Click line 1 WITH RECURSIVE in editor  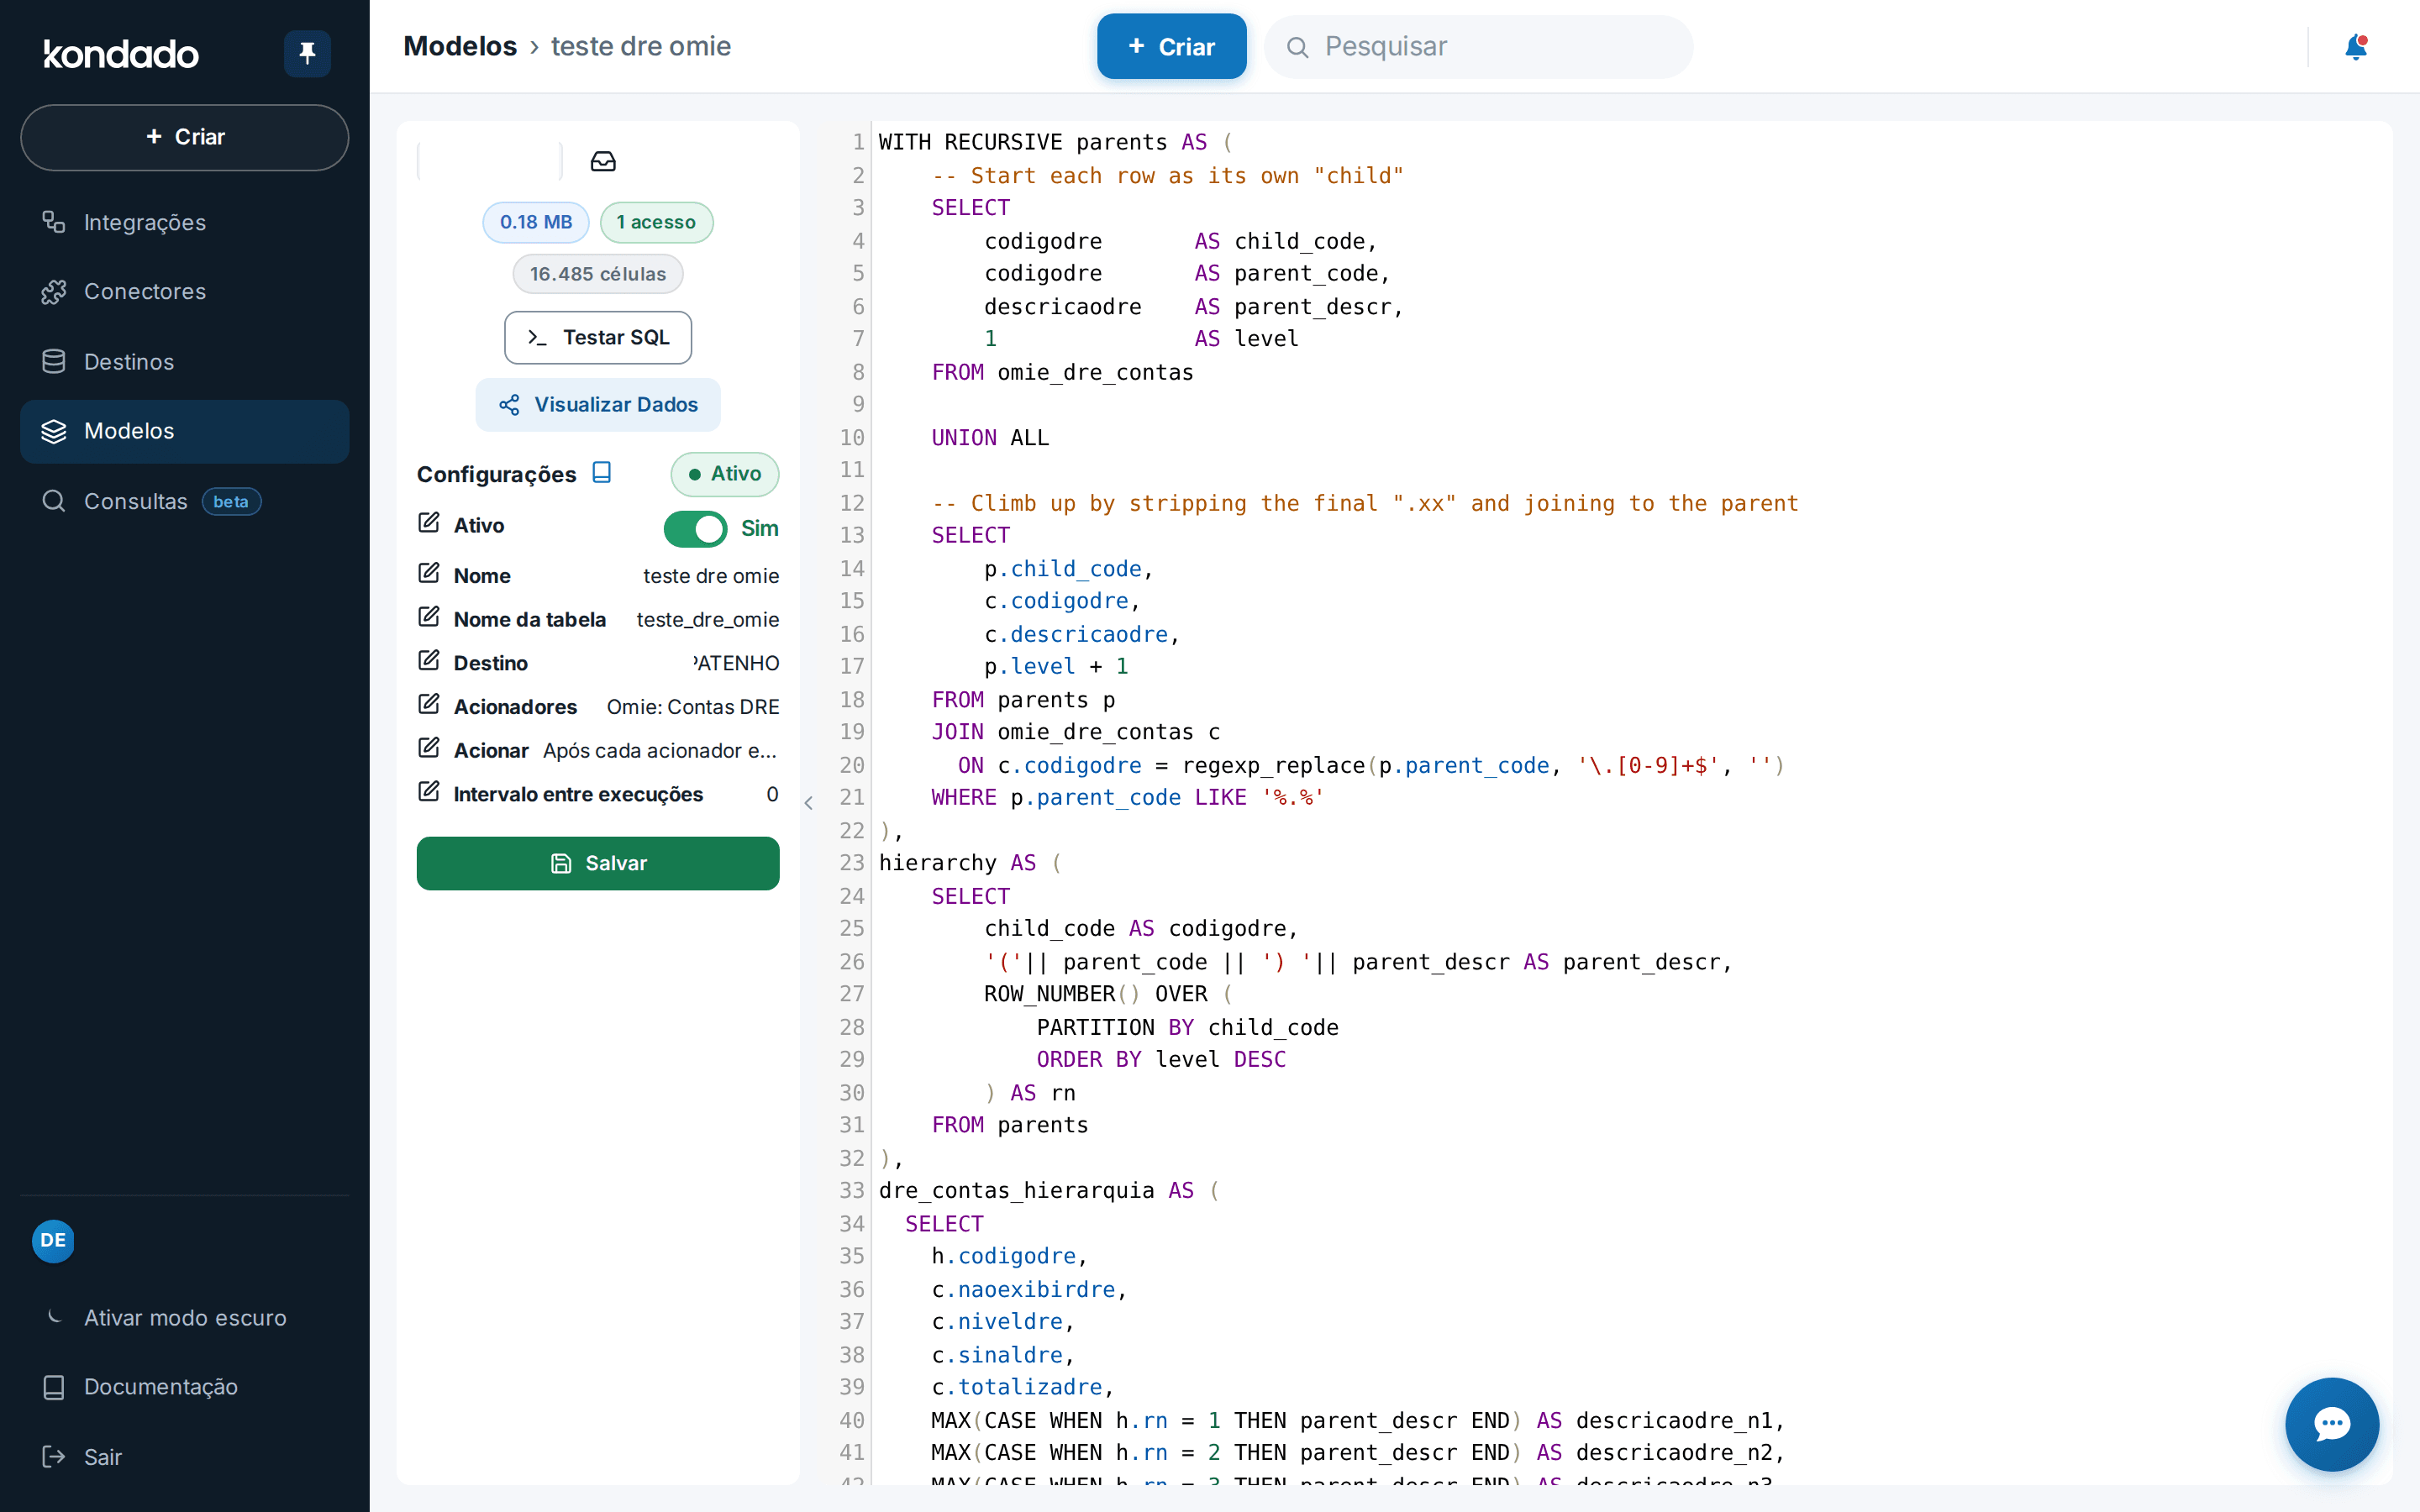(x=1055, y=142)
